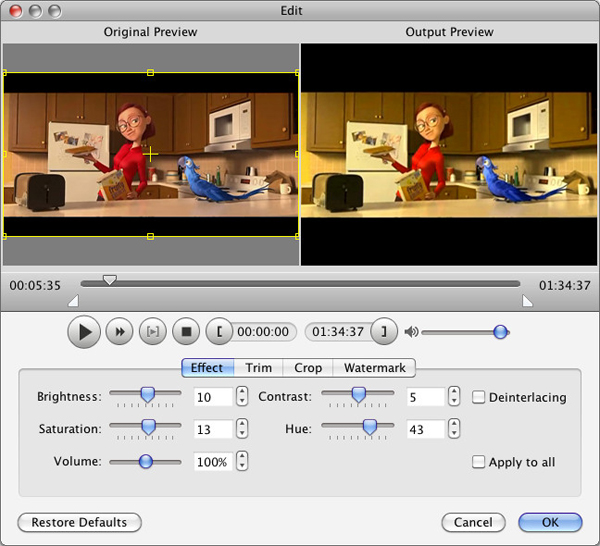Open the Watermark tab
600x546 pixels.
coord(375,368)
